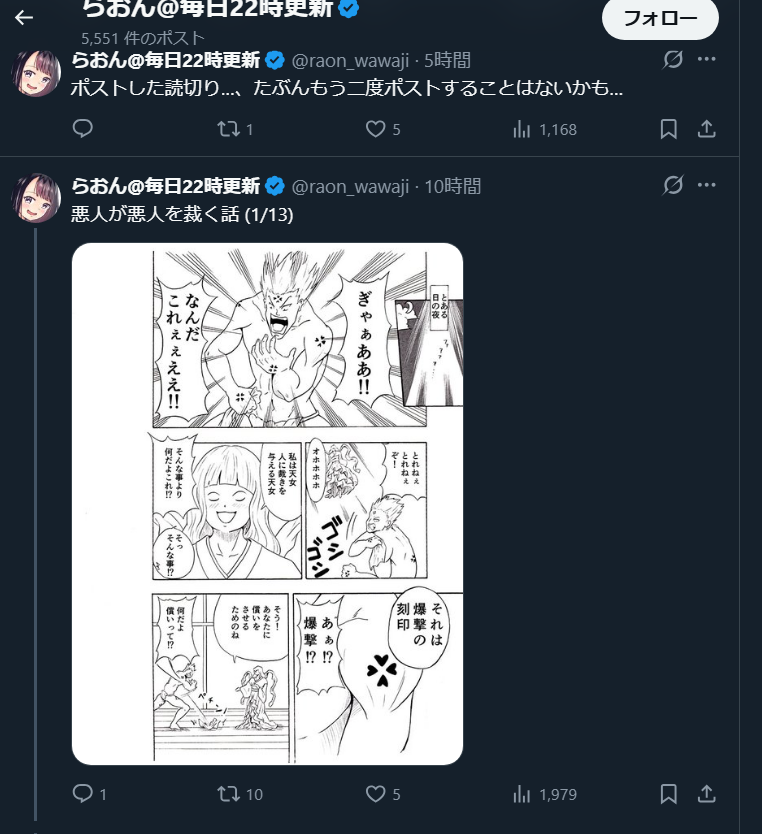Repost the 5時間 post
This screenshot has width=762, height=834.
235,129
